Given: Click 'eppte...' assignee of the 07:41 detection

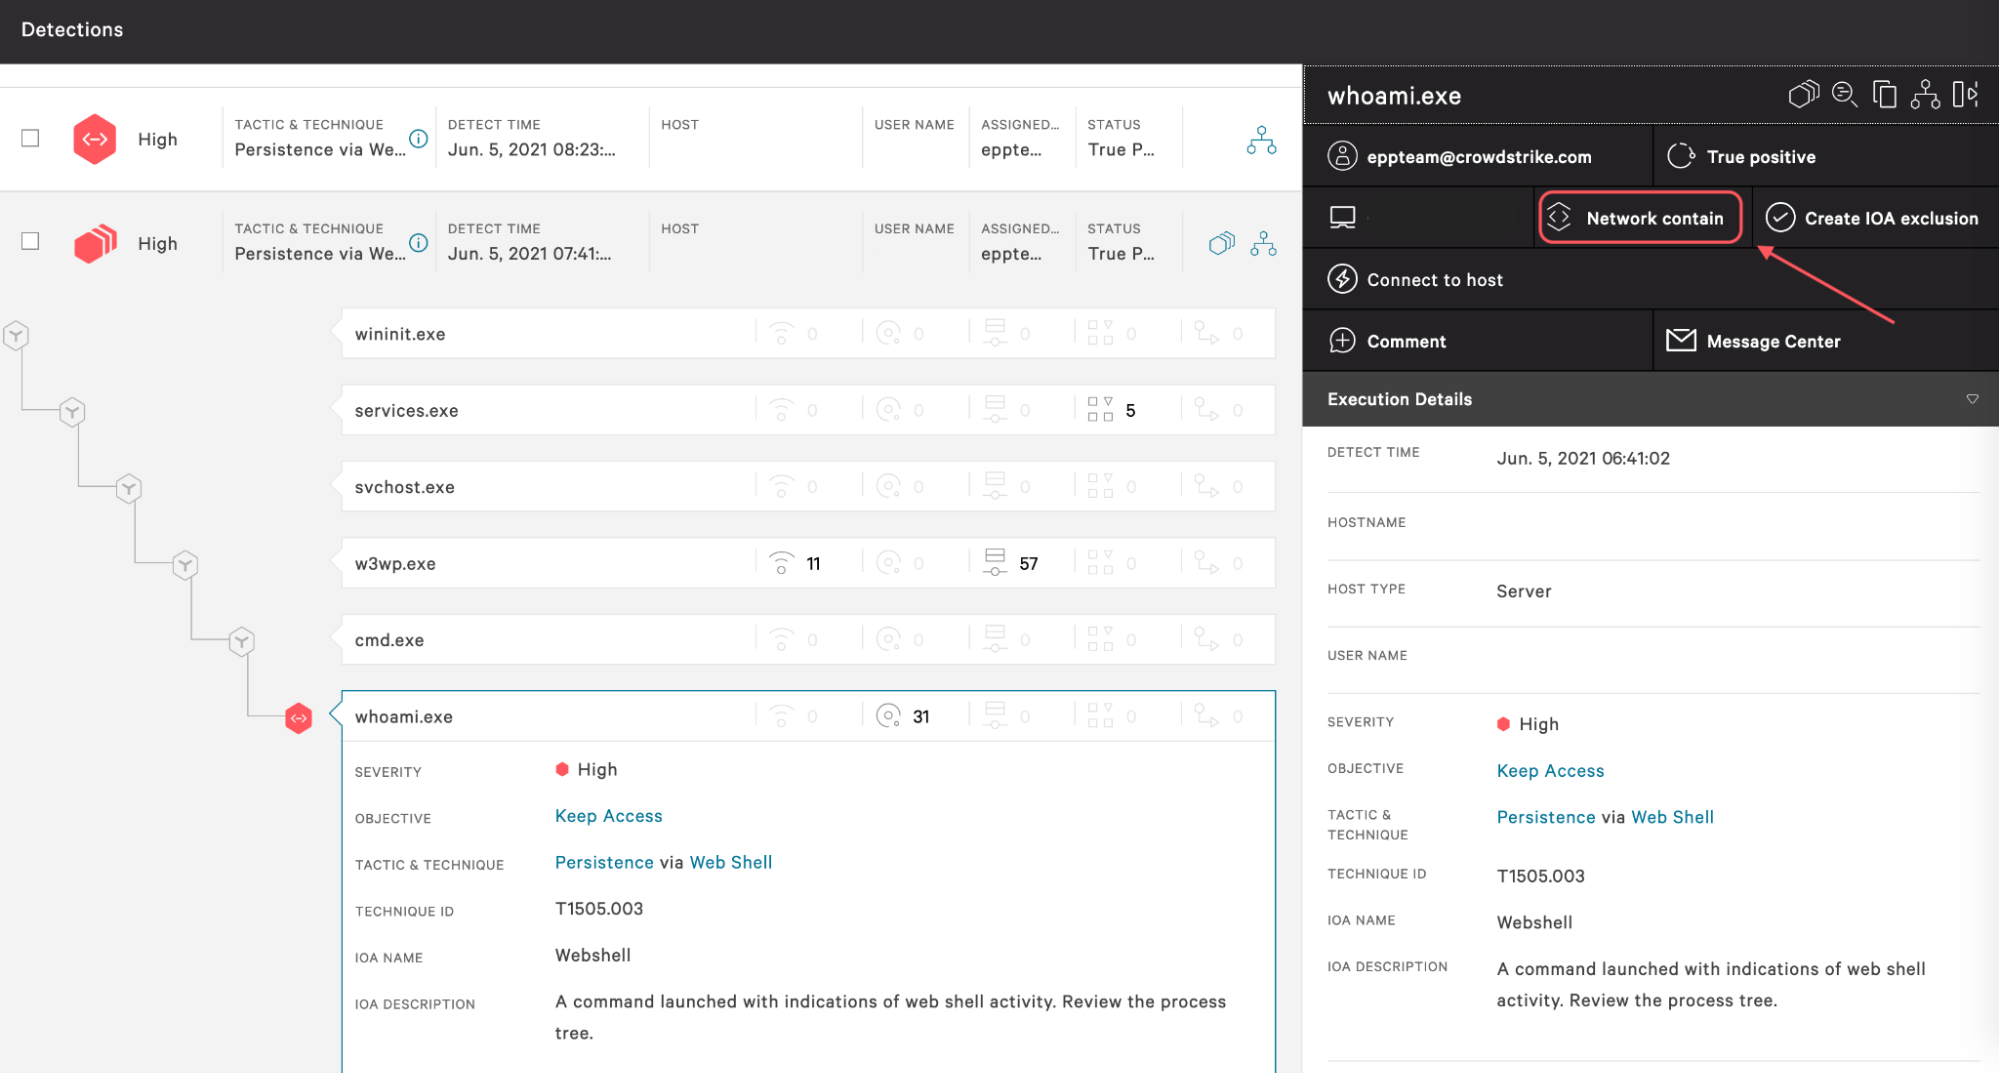Looking at the screenshot, I should pyautogui.click(x=1011, y=253).
